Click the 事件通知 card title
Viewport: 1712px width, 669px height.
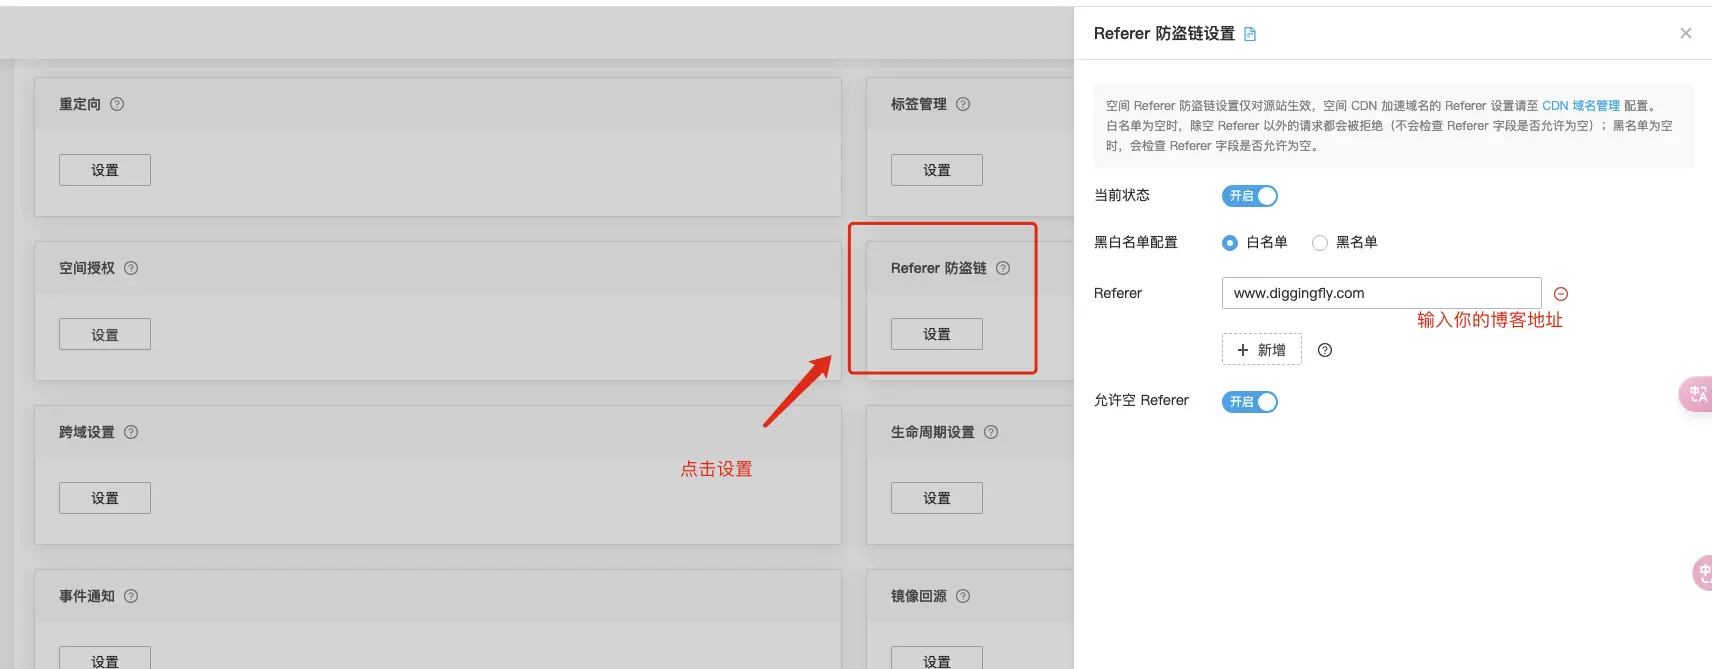[x=87, y=596]
